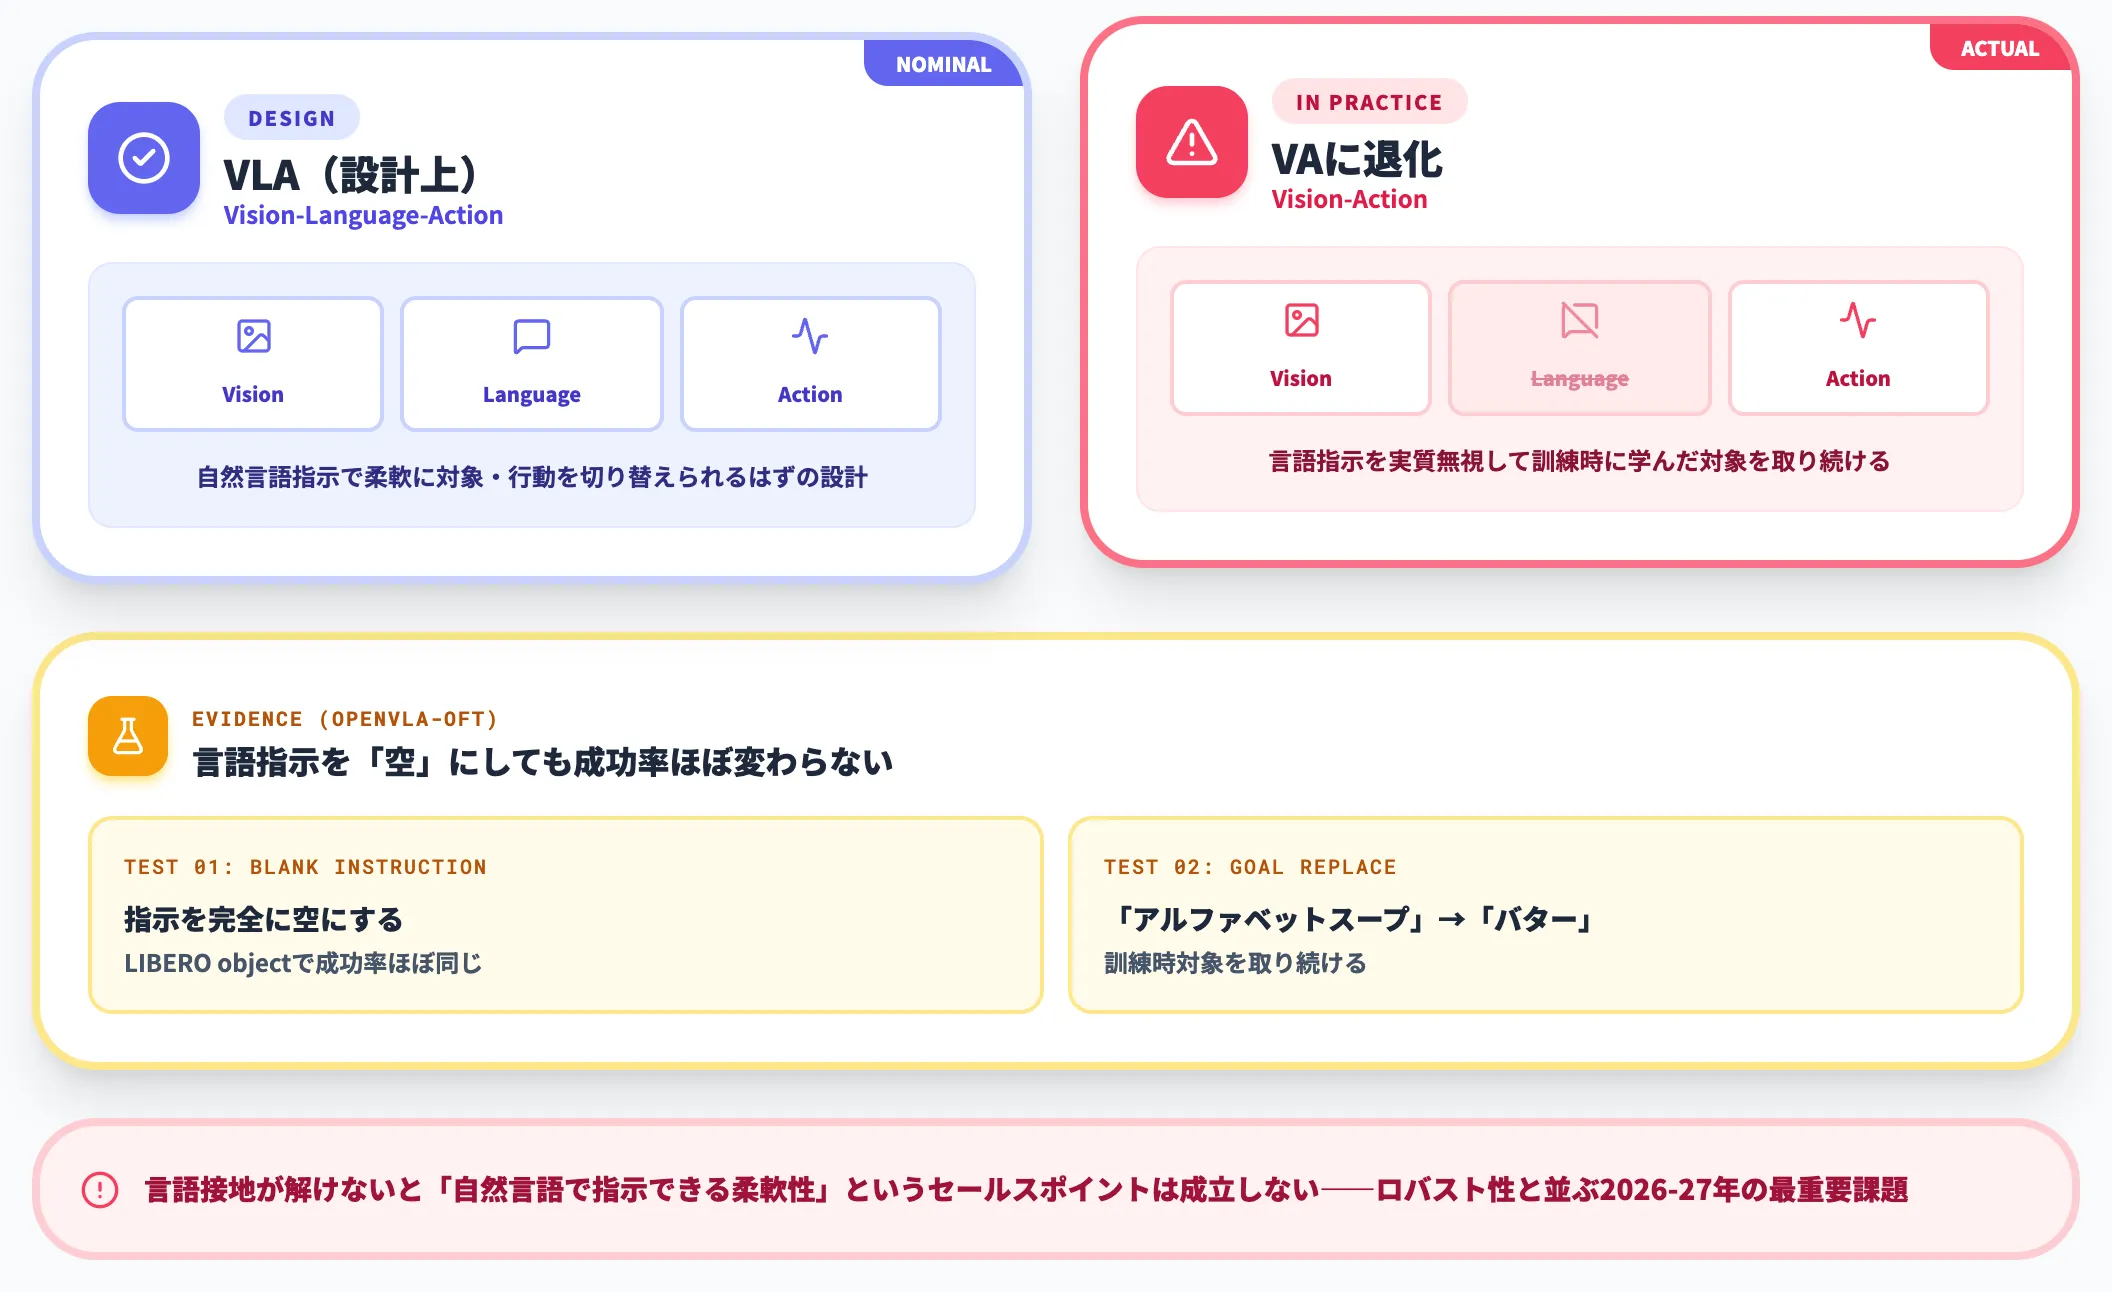The image size is (2112, 1292).
Task: Click 訓練時対象を取り続ける text
Action: [1235, 963]
